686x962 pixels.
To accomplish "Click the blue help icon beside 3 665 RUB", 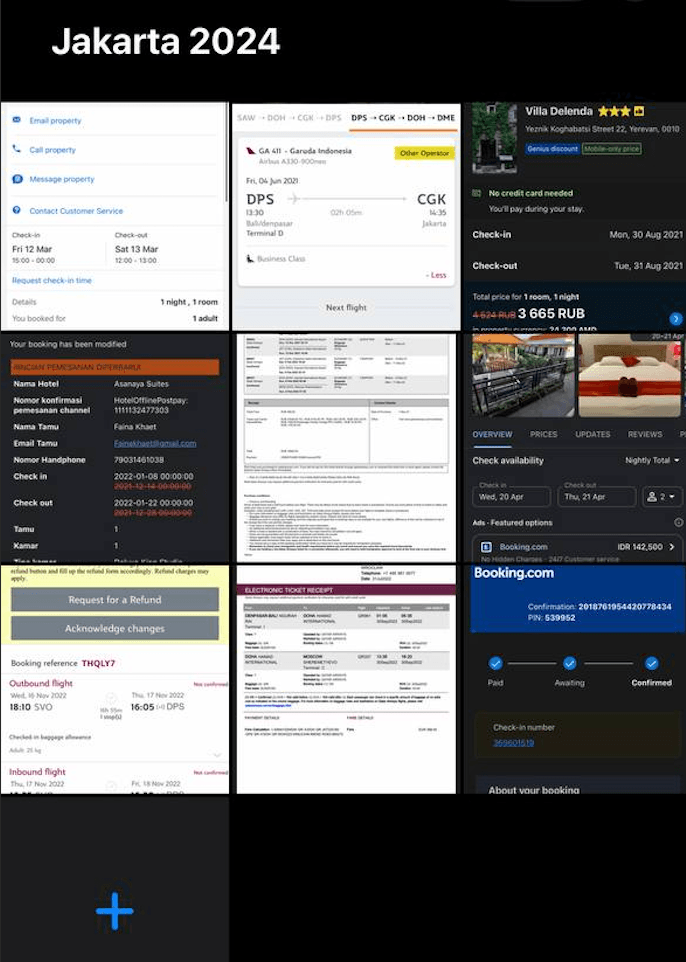I will pyautogui.click(x=676, y=319).
